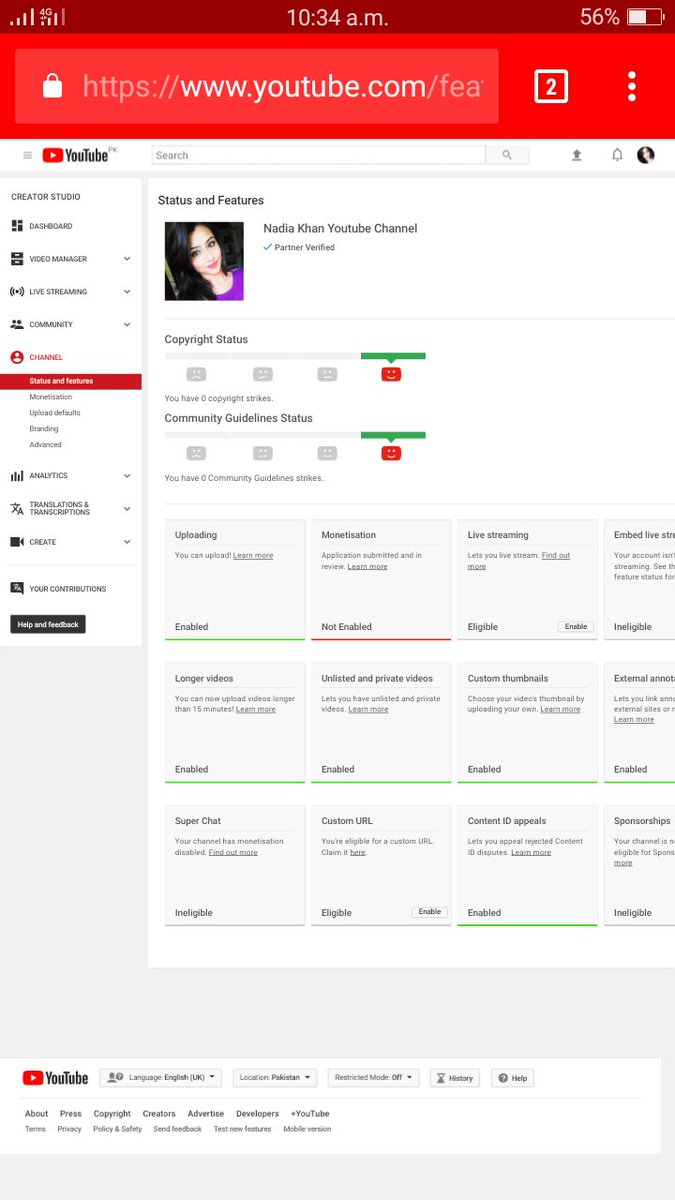Click the footer YouTube logo
The width and height of the screenshot is (675, 1200).
[x=55, y=1078]
